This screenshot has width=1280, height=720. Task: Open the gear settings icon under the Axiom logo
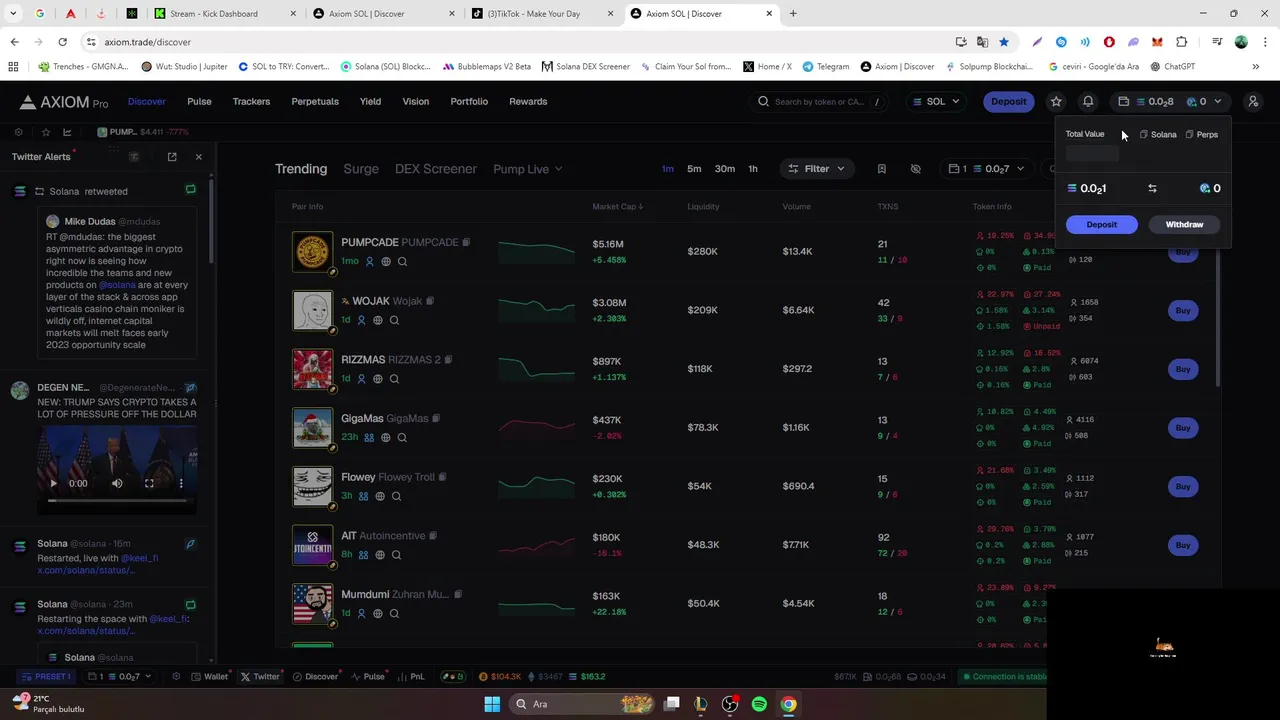click(x=18, y=132)
